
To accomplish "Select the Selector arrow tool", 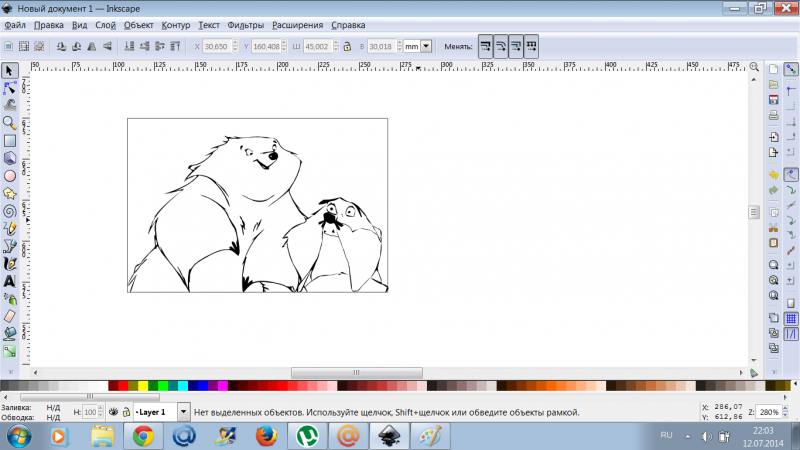I will click(x=10, y=70).
